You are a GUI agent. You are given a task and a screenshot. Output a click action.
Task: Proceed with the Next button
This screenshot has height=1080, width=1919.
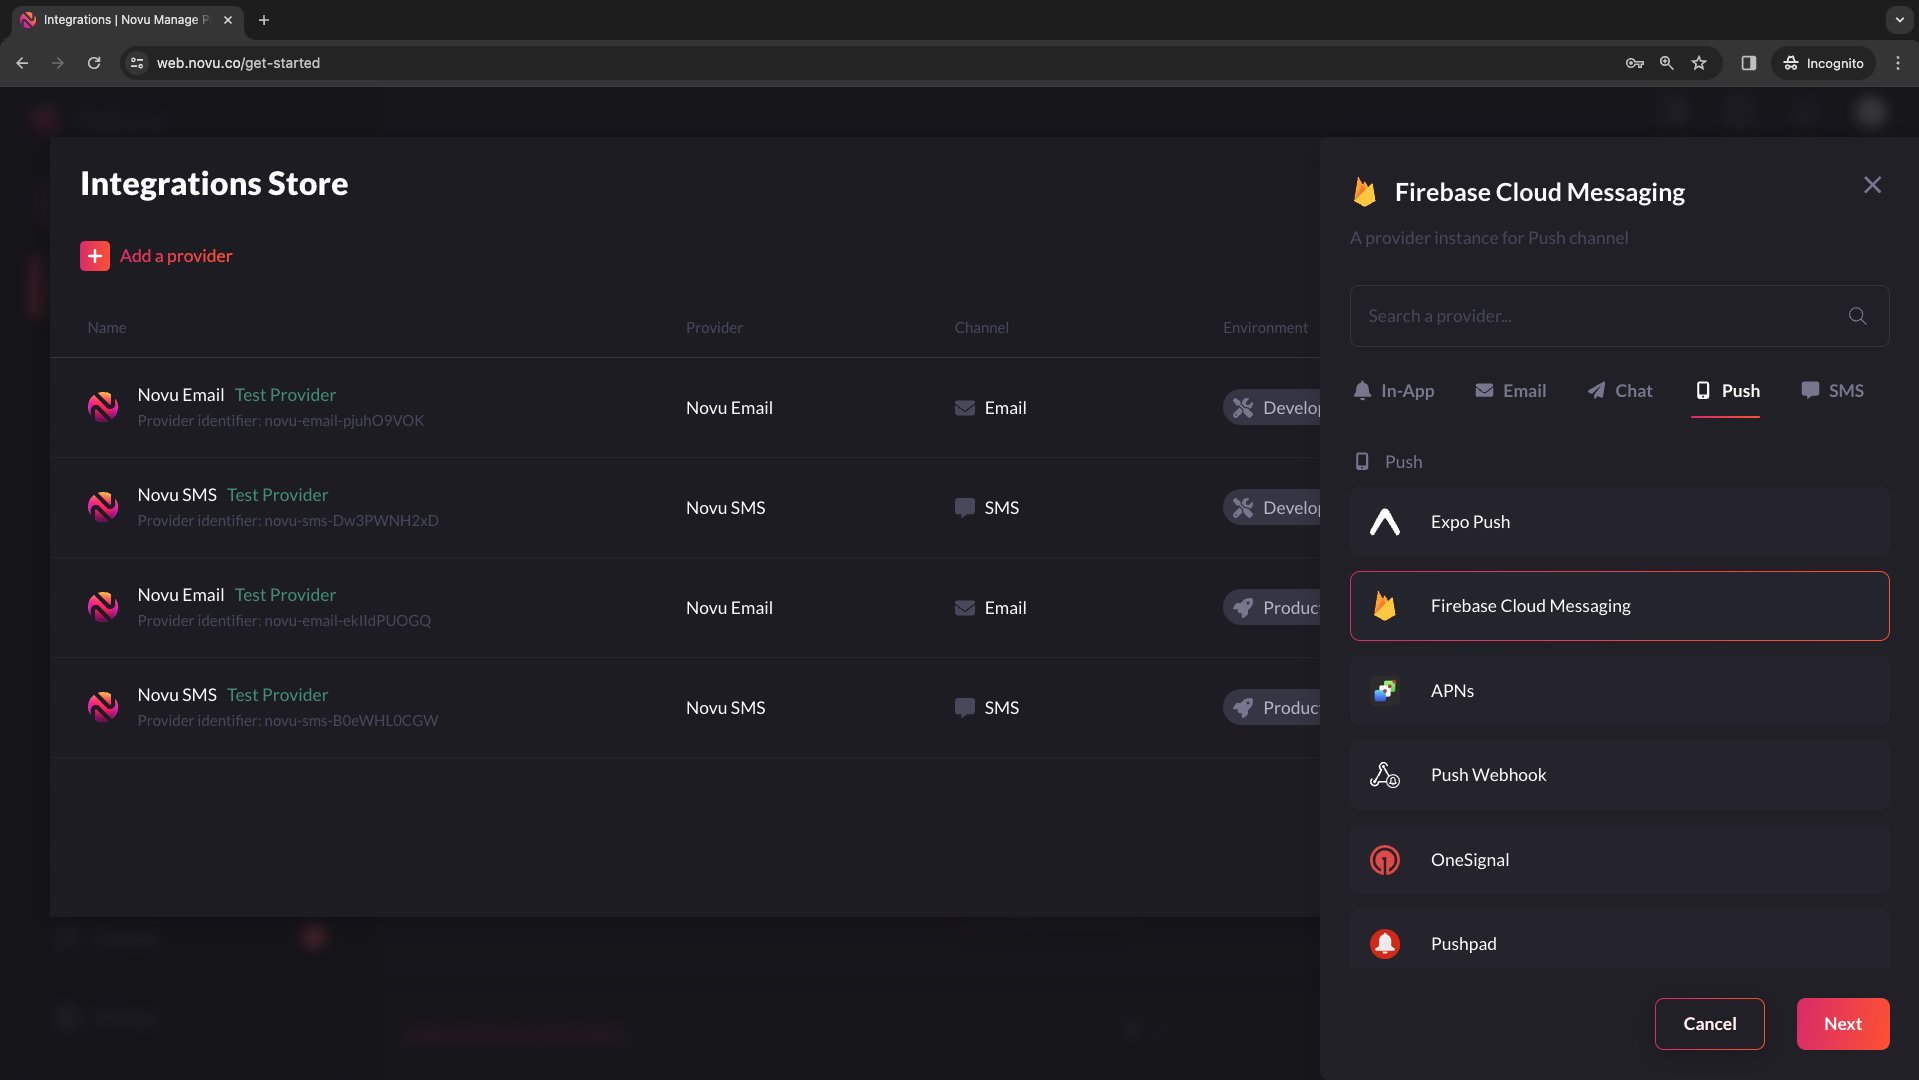tap(1842, 1024)
